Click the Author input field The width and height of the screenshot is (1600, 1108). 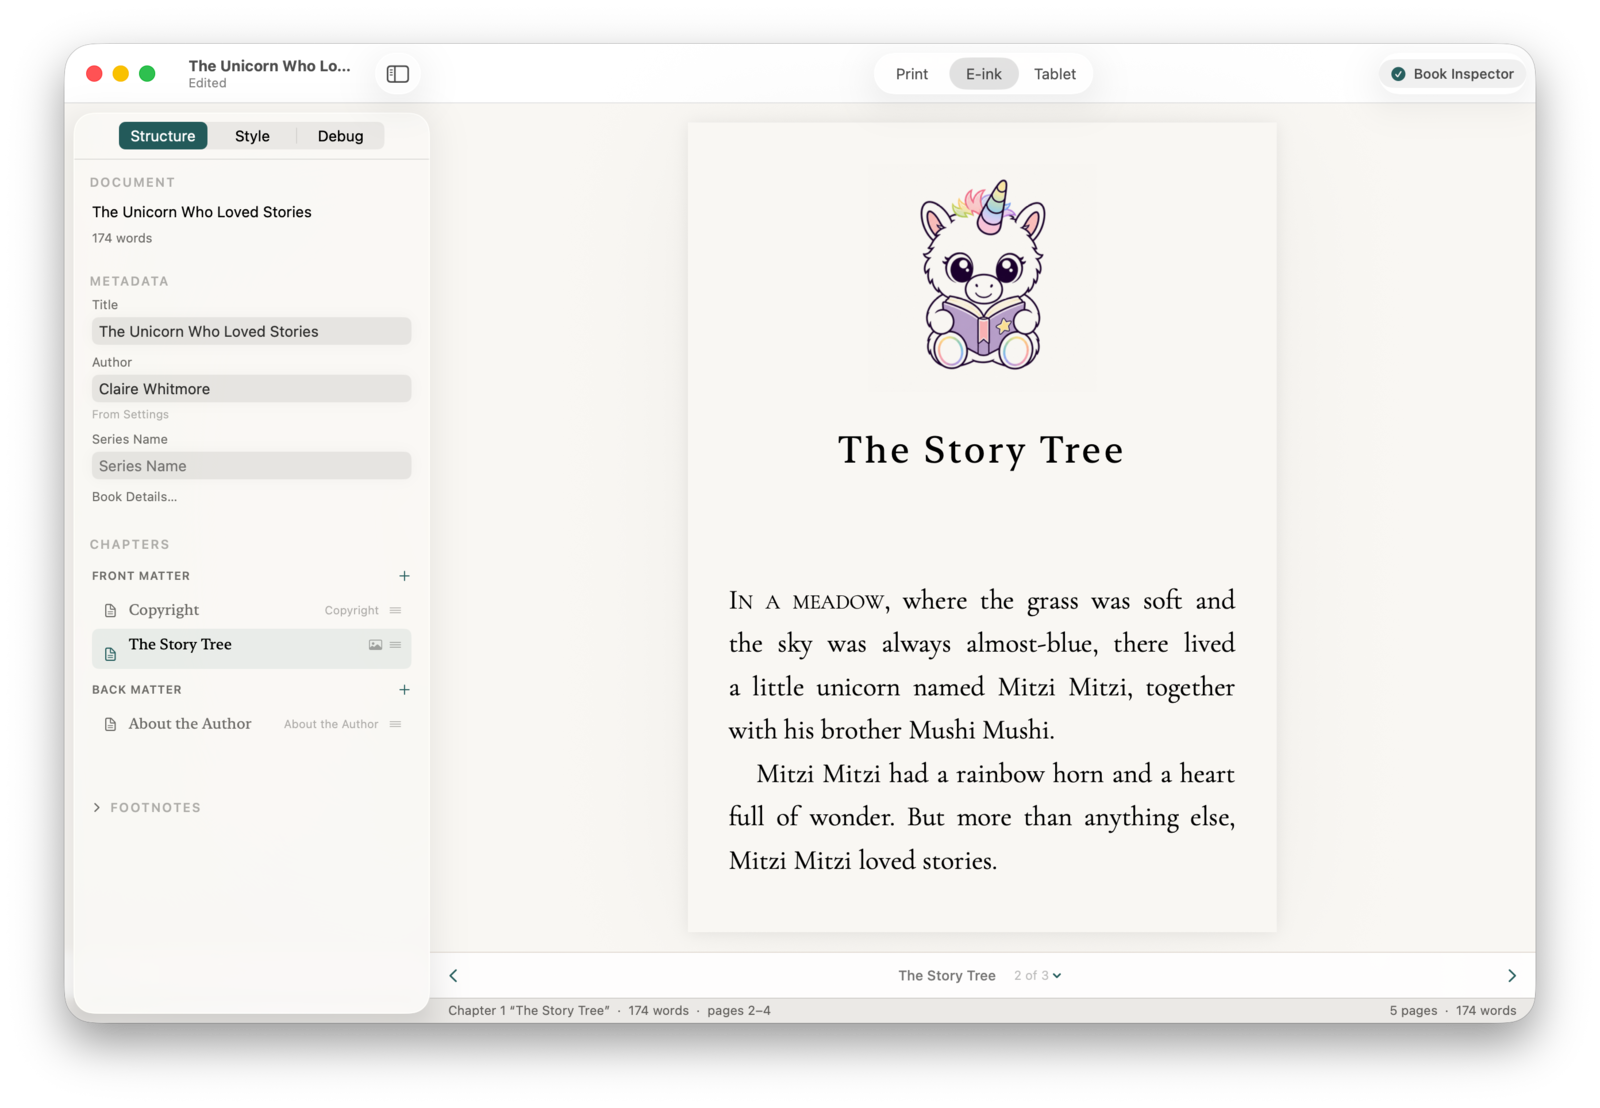[252, 389]
